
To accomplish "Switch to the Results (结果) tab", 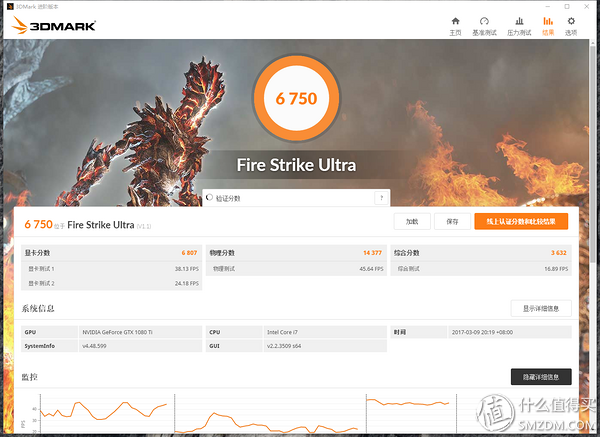I will [548, 26].
